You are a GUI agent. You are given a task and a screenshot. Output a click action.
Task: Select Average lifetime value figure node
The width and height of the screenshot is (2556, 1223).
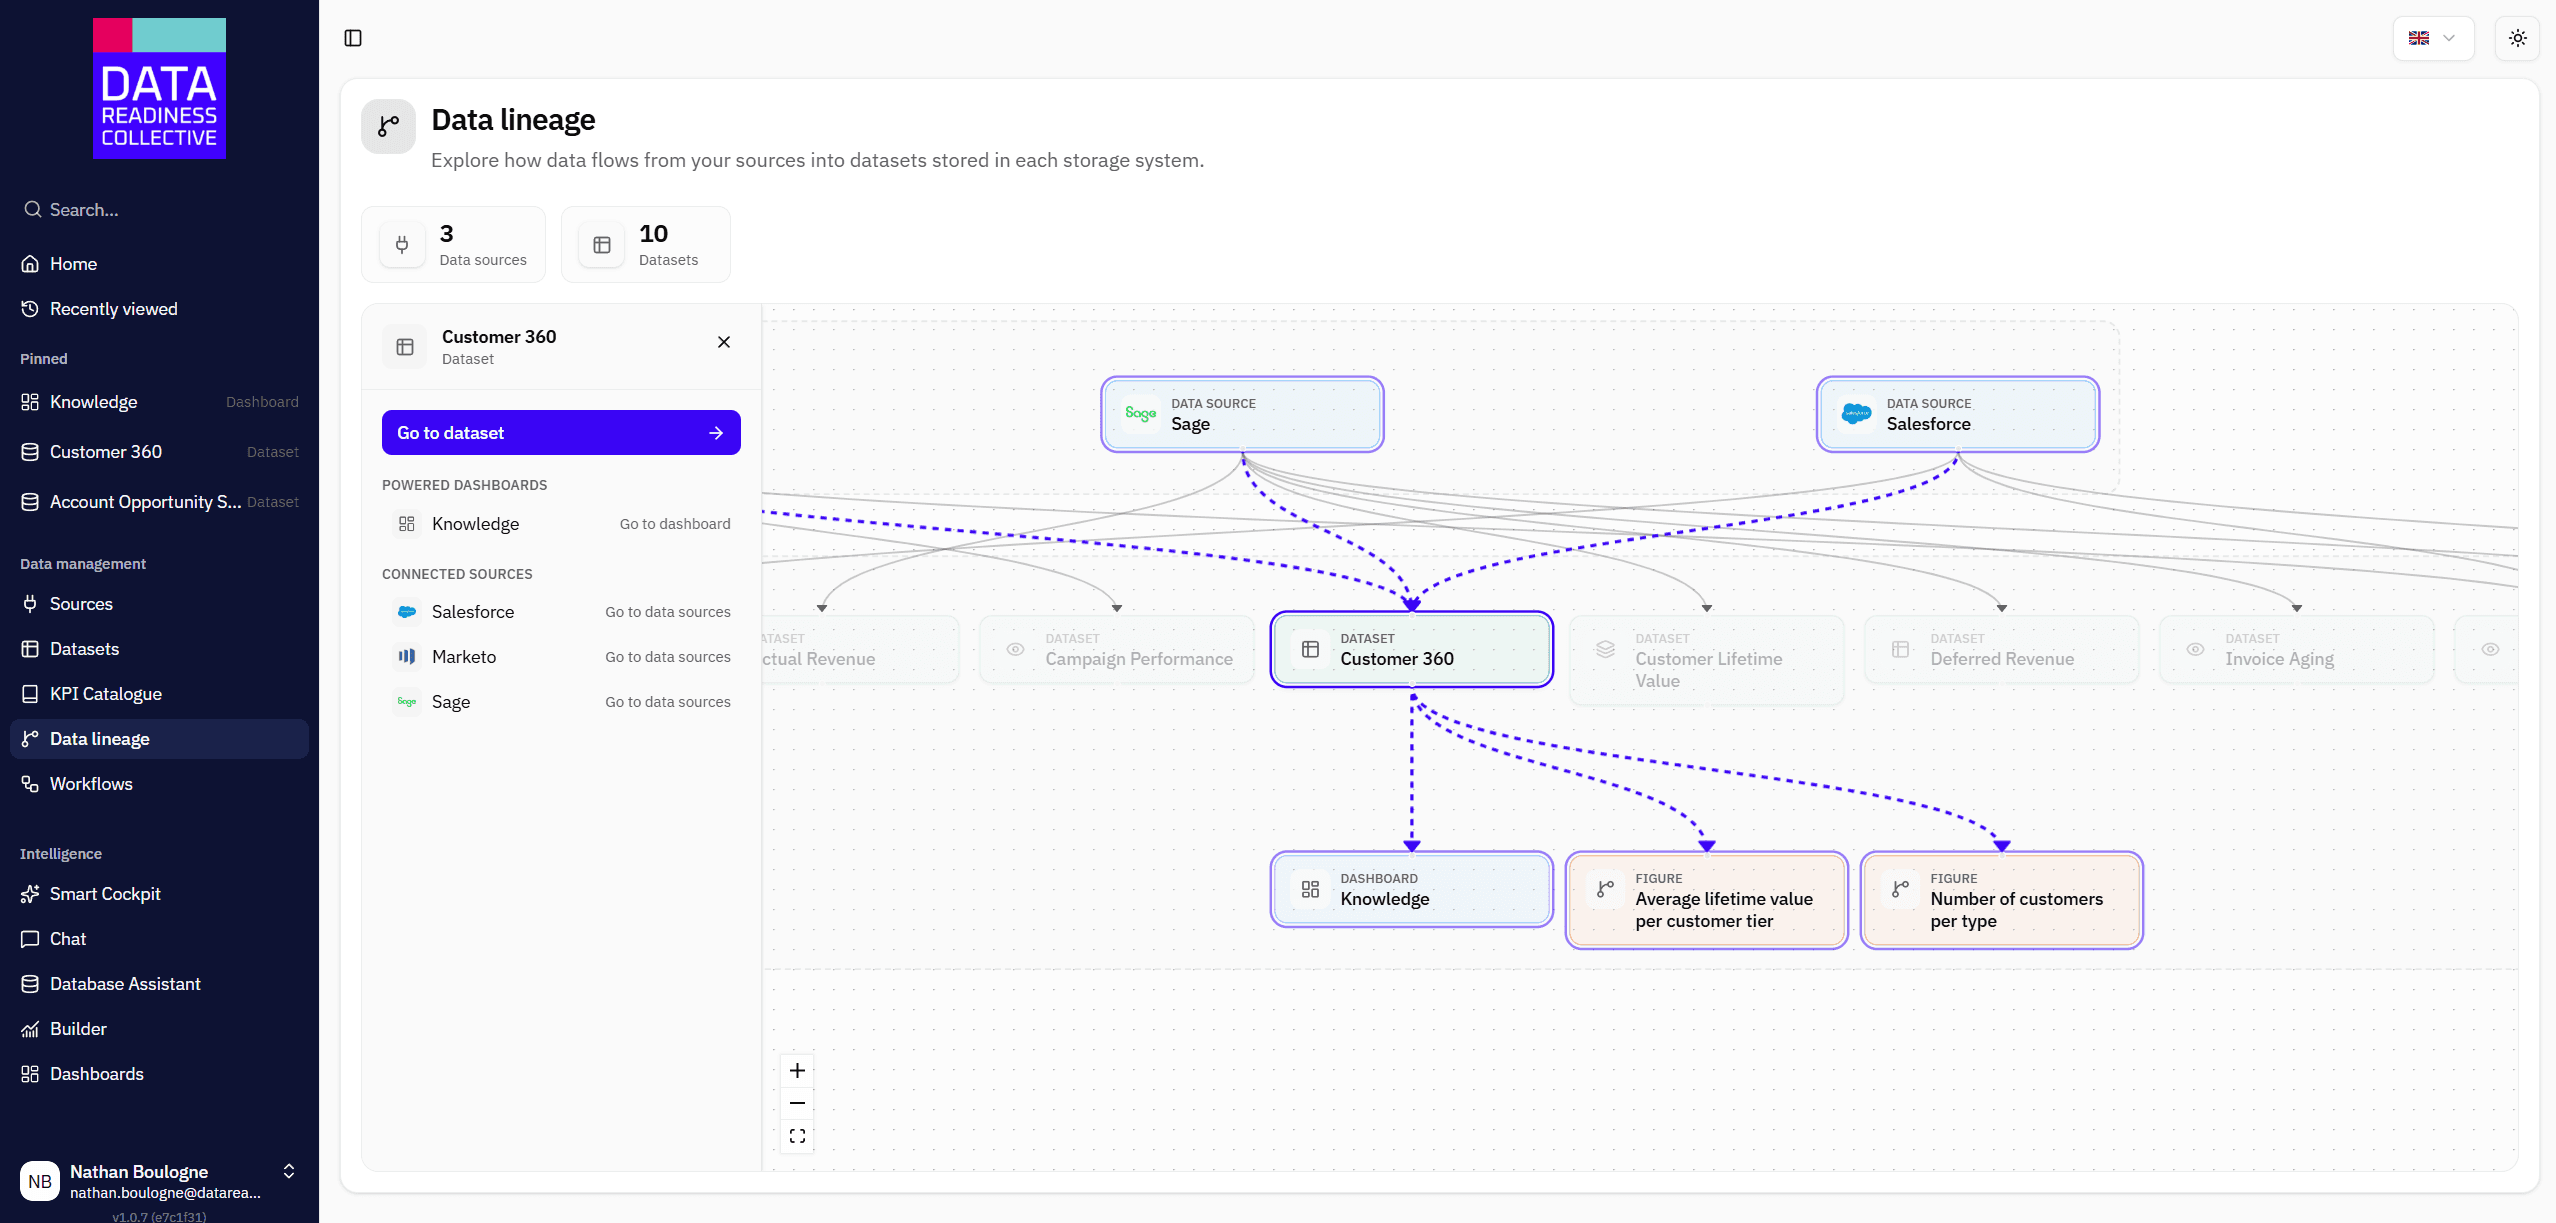click(1706, 900)
